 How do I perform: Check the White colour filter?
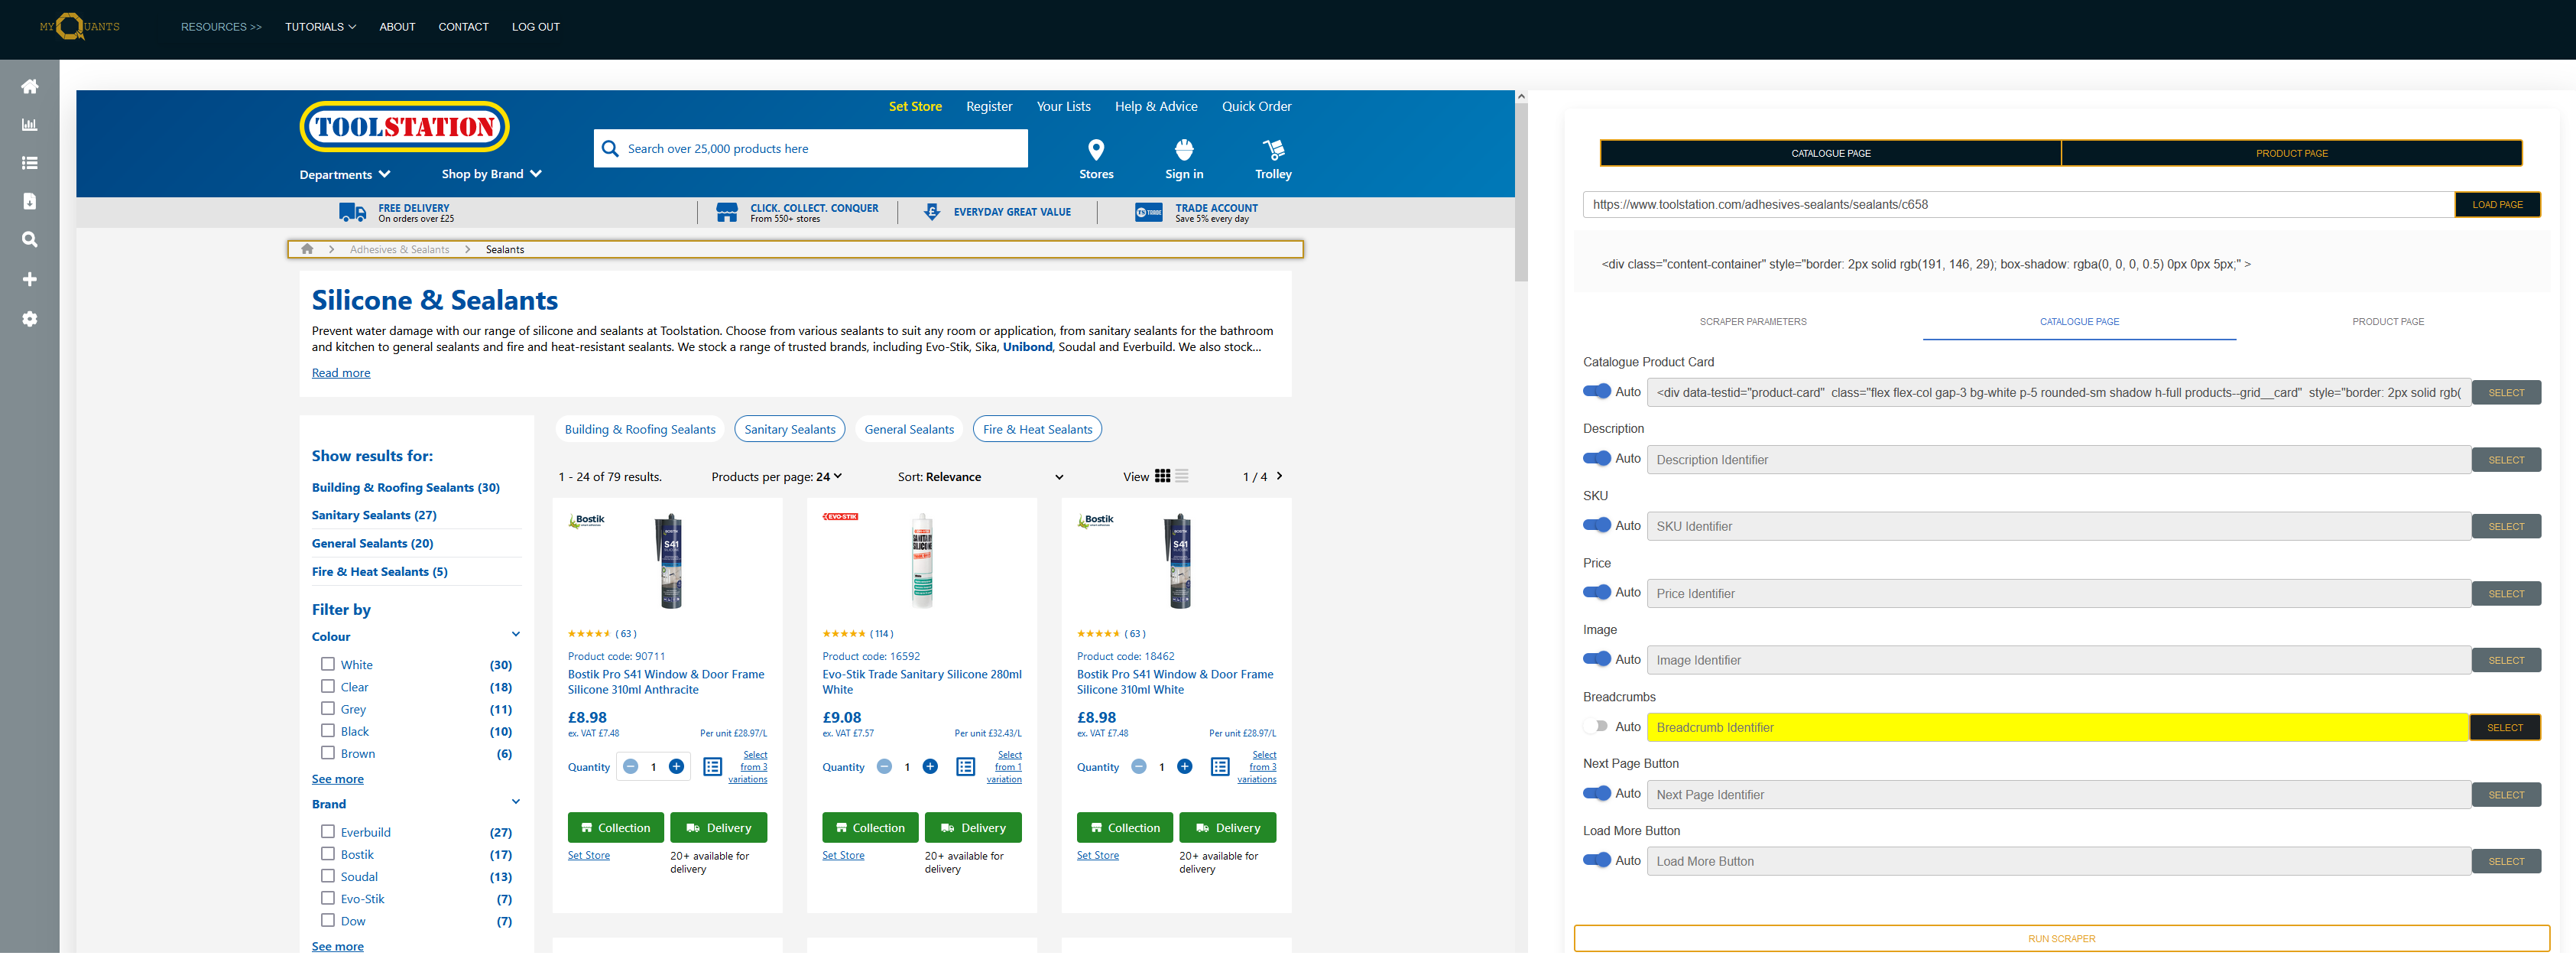click(x=327, y=665)
